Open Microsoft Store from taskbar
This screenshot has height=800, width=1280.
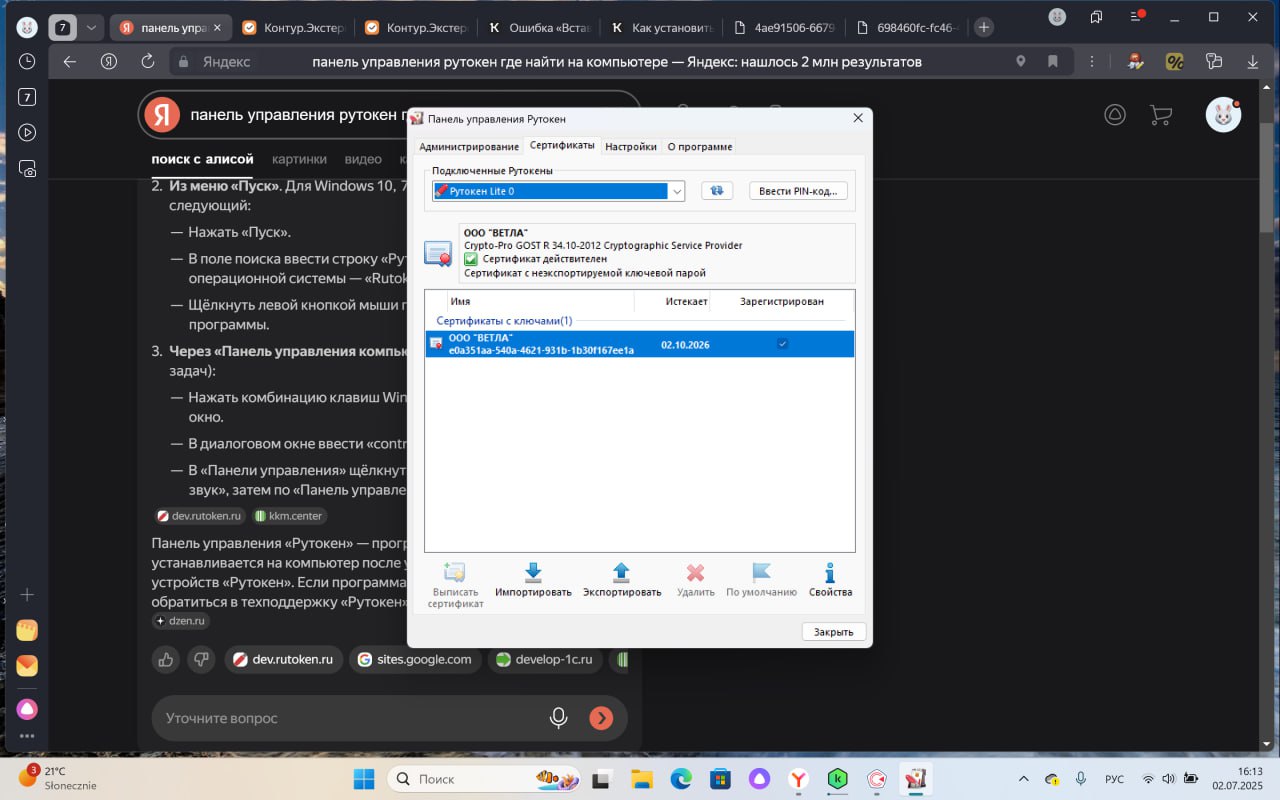719,779
